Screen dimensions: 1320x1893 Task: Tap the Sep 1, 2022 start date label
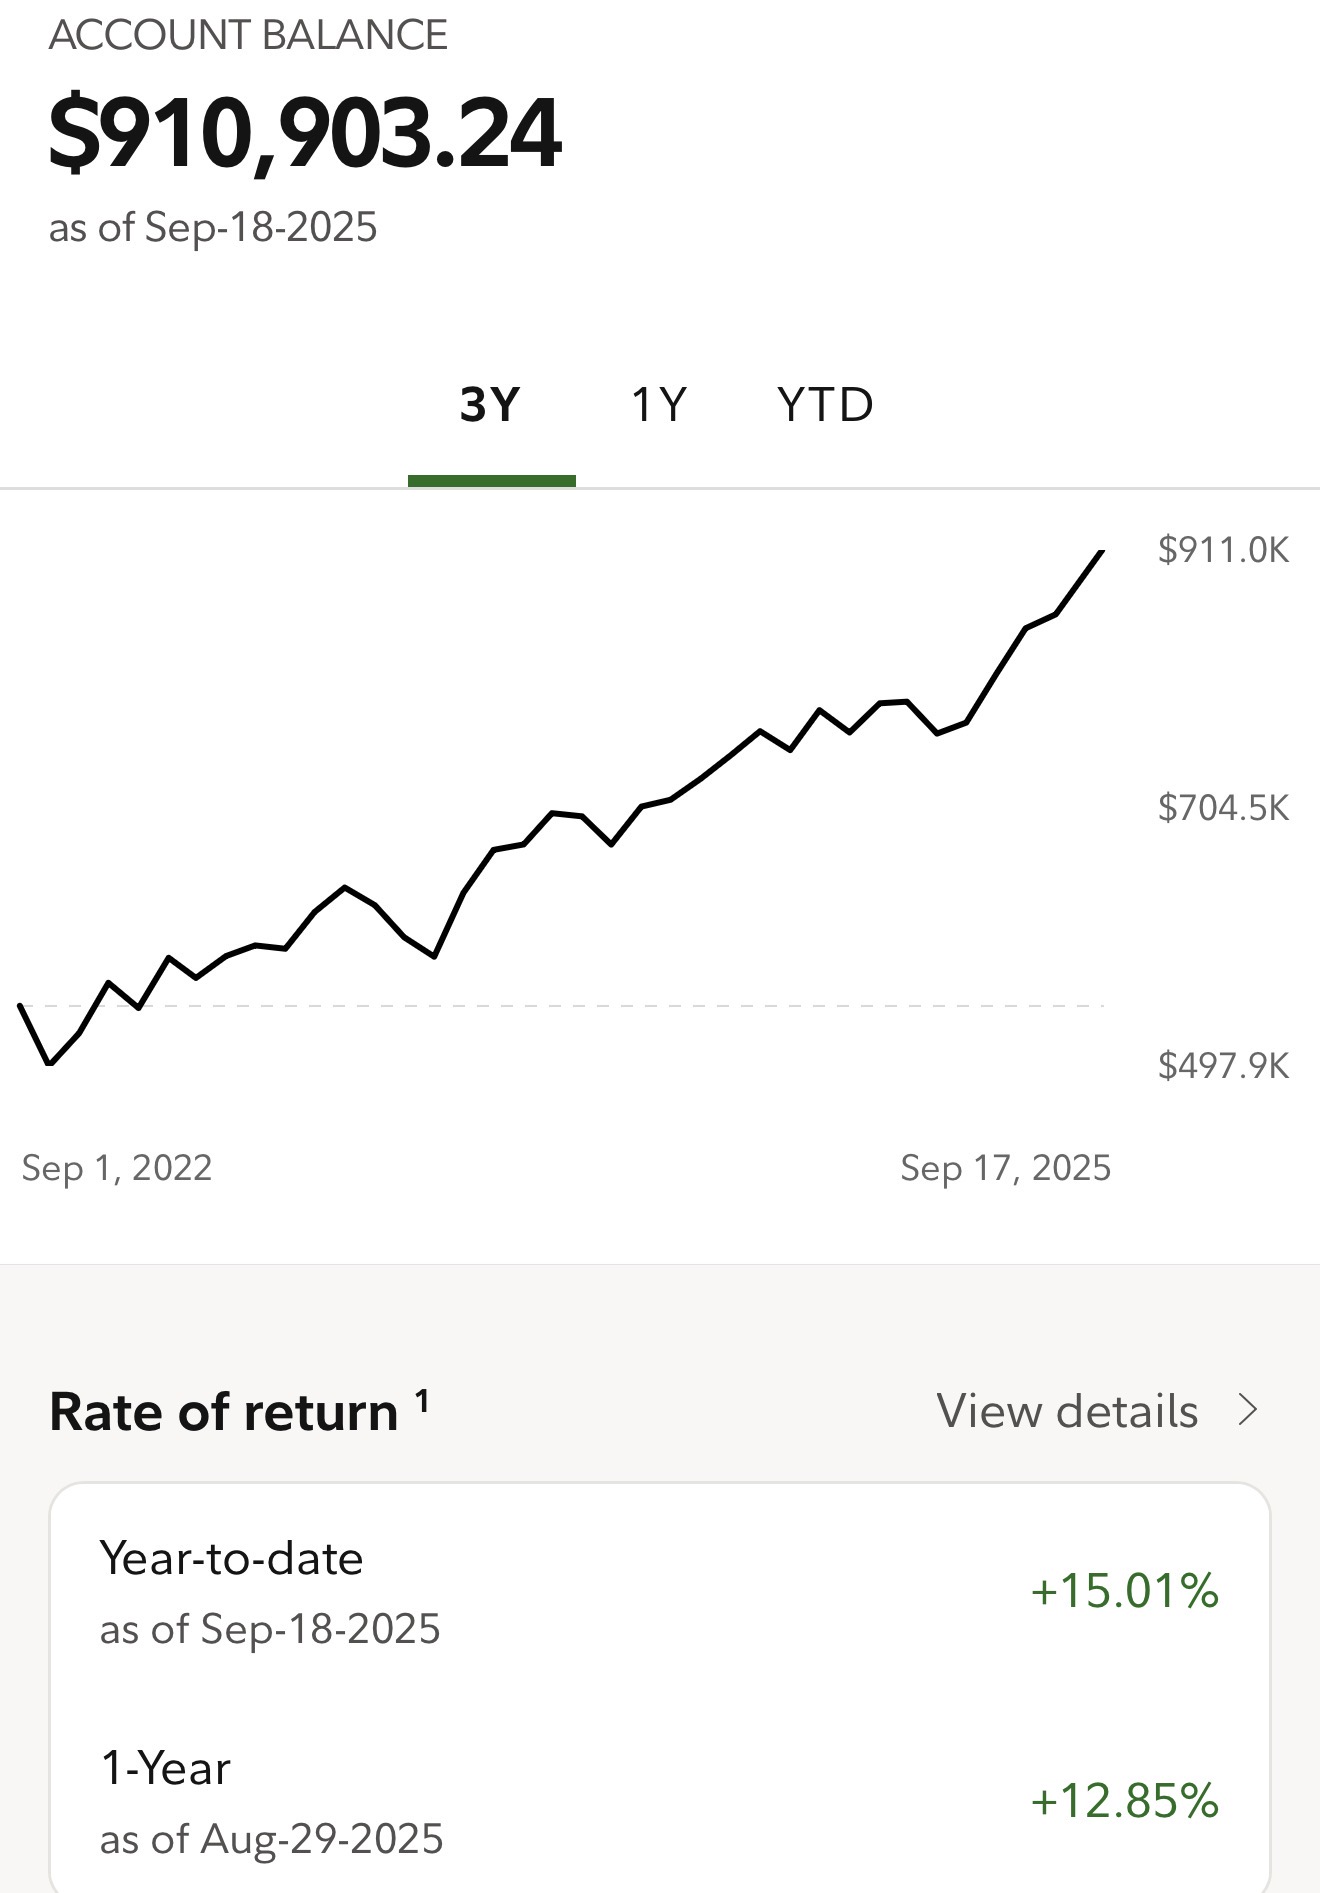117,1168
